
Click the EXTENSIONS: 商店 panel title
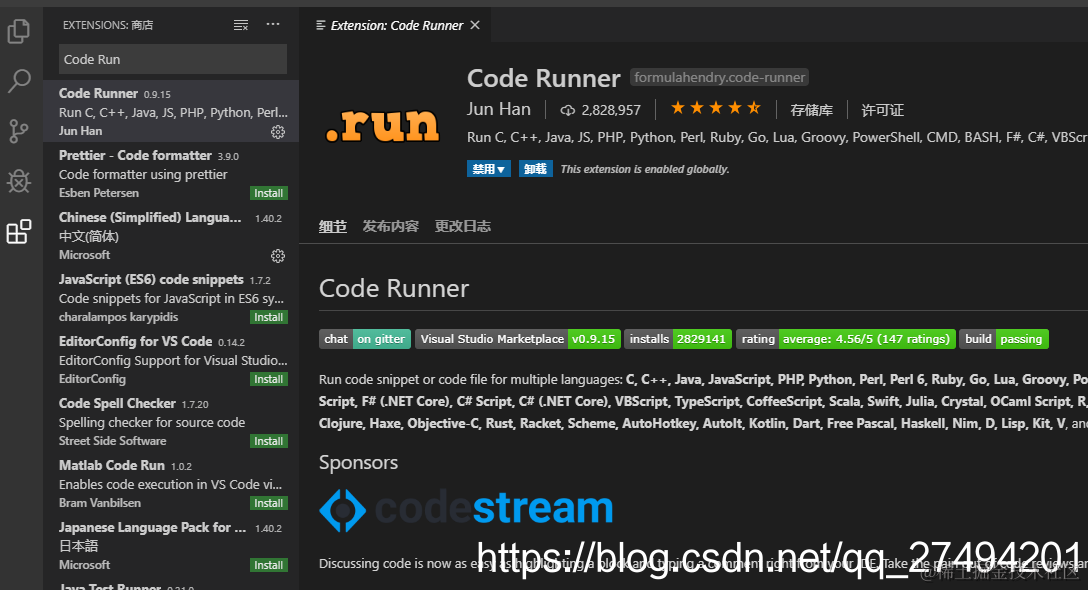point(108,25)
